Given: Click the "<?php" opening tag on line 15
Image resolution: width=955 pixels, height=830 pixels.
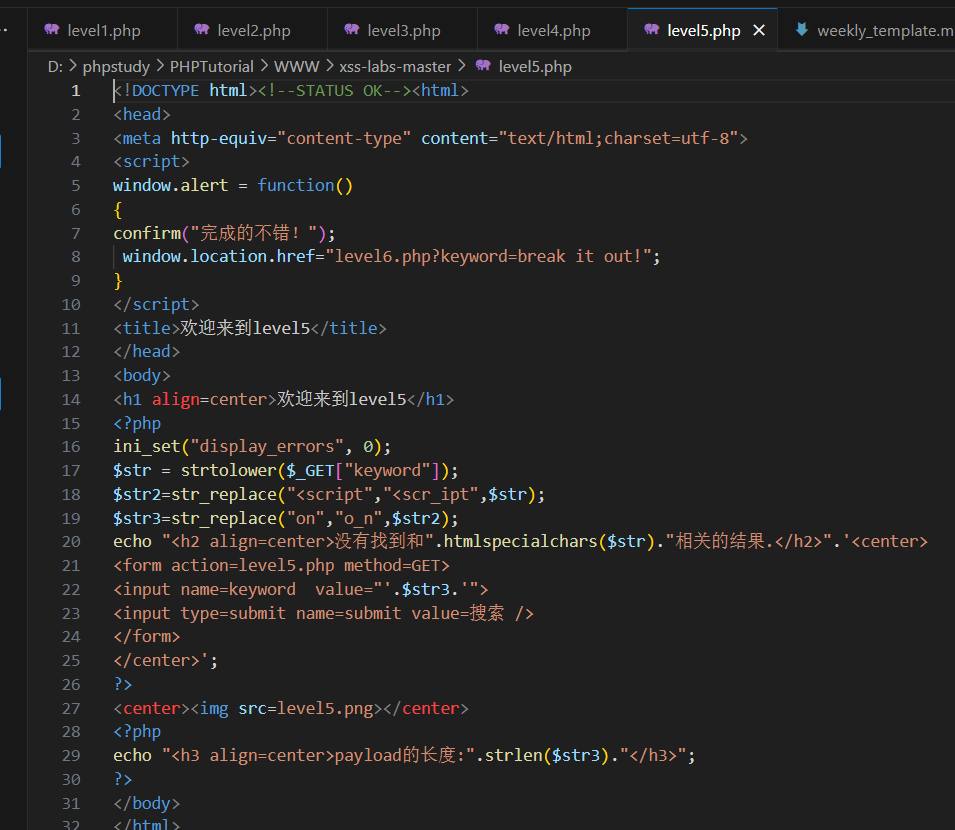Looking at the screenshot, I should (x=137, y=423).
